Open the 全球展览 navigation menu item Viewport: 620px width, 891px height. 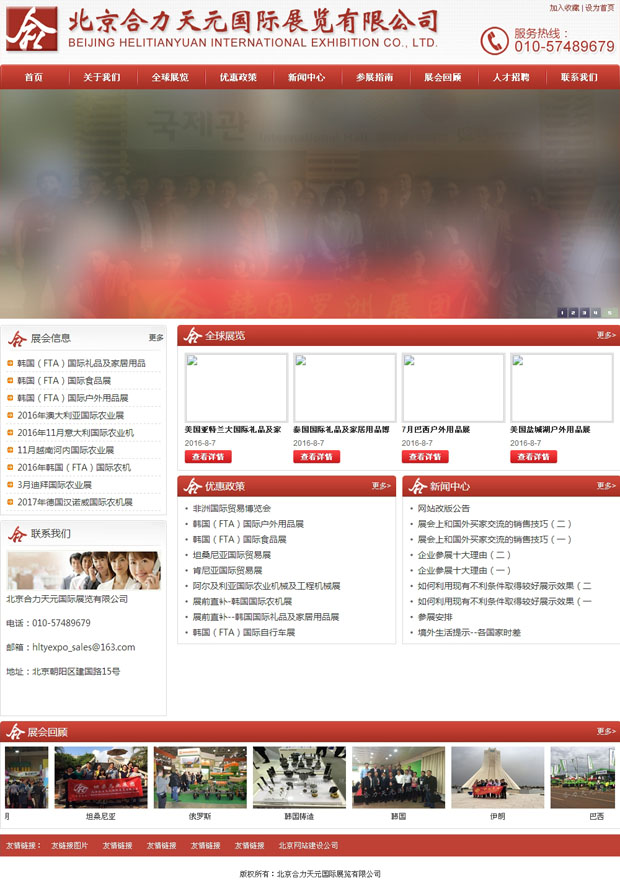pos(170,77)
